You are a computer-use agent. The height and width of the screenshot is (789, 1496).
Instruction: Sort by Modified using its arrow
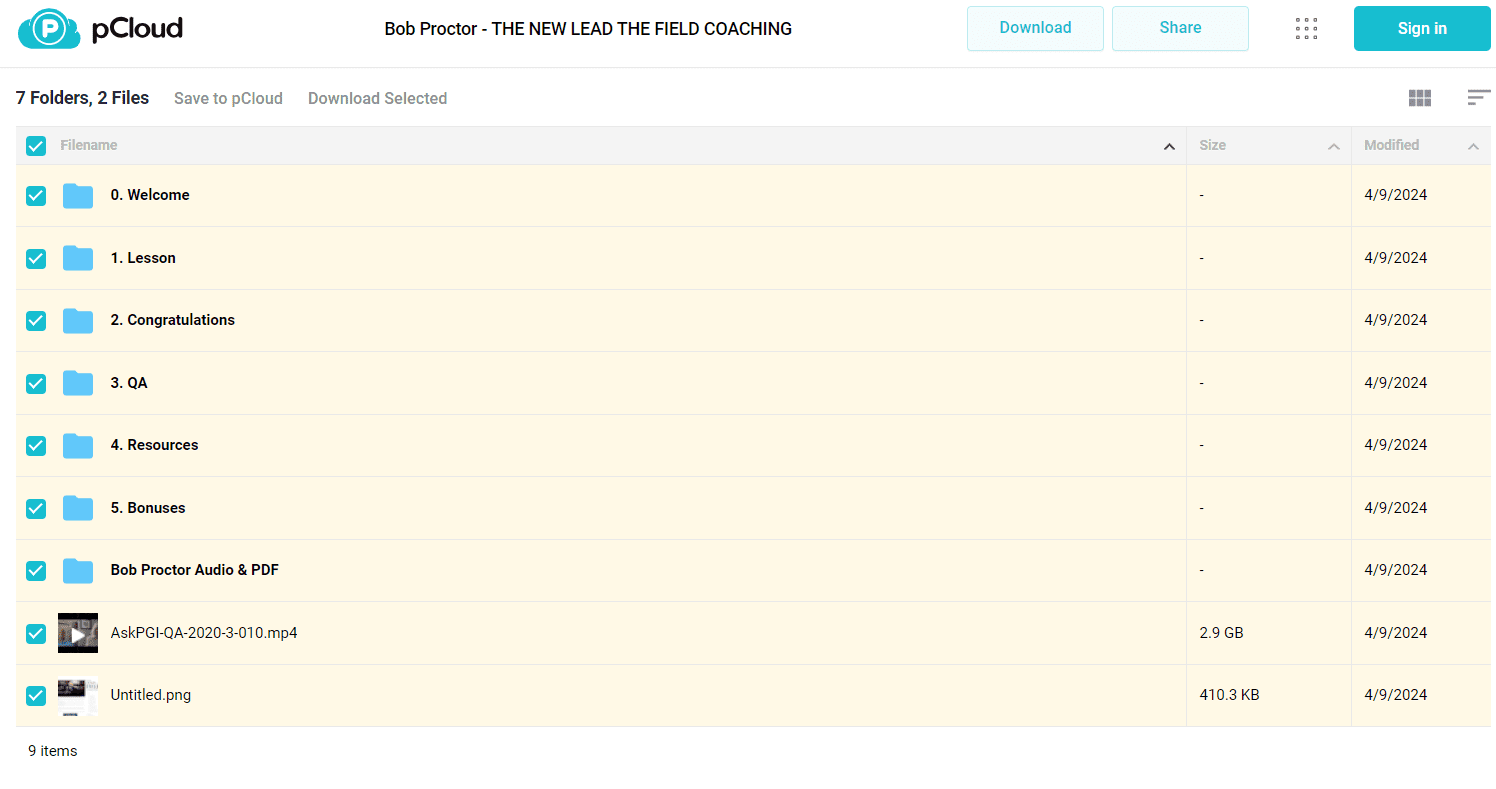point(1473,147)
